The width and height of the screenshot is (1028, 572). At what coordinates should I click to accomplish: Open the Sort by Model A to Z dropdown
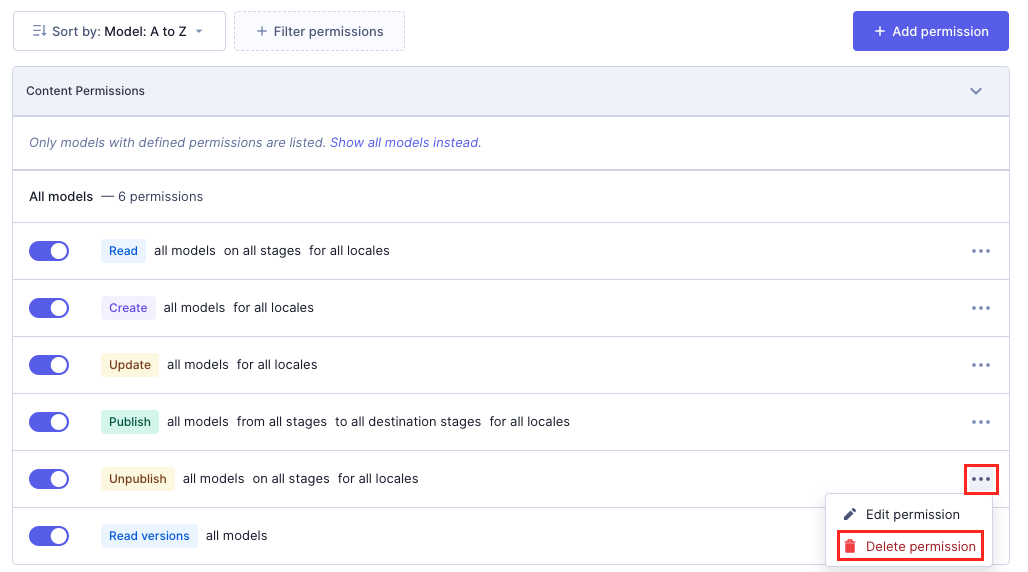[x=119, y=31]
